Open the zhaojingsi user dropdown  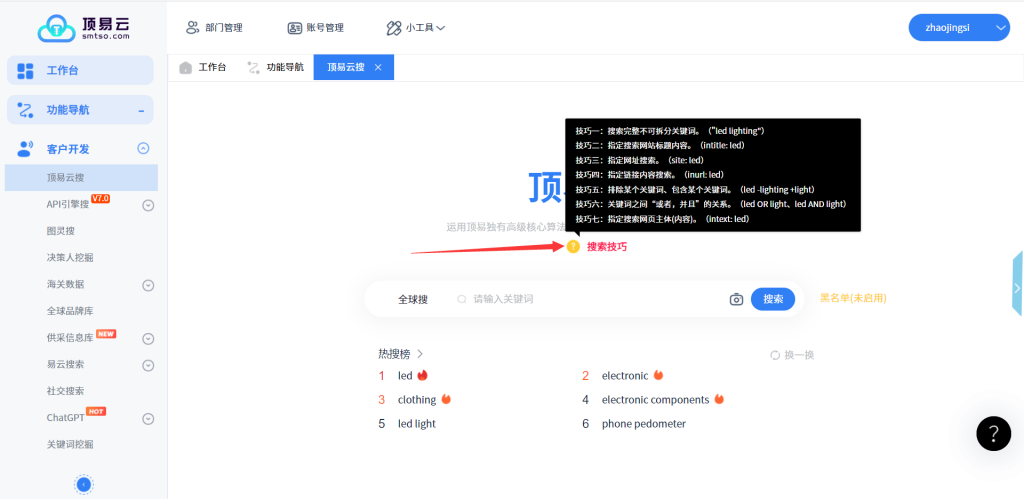tap(958, 28)
